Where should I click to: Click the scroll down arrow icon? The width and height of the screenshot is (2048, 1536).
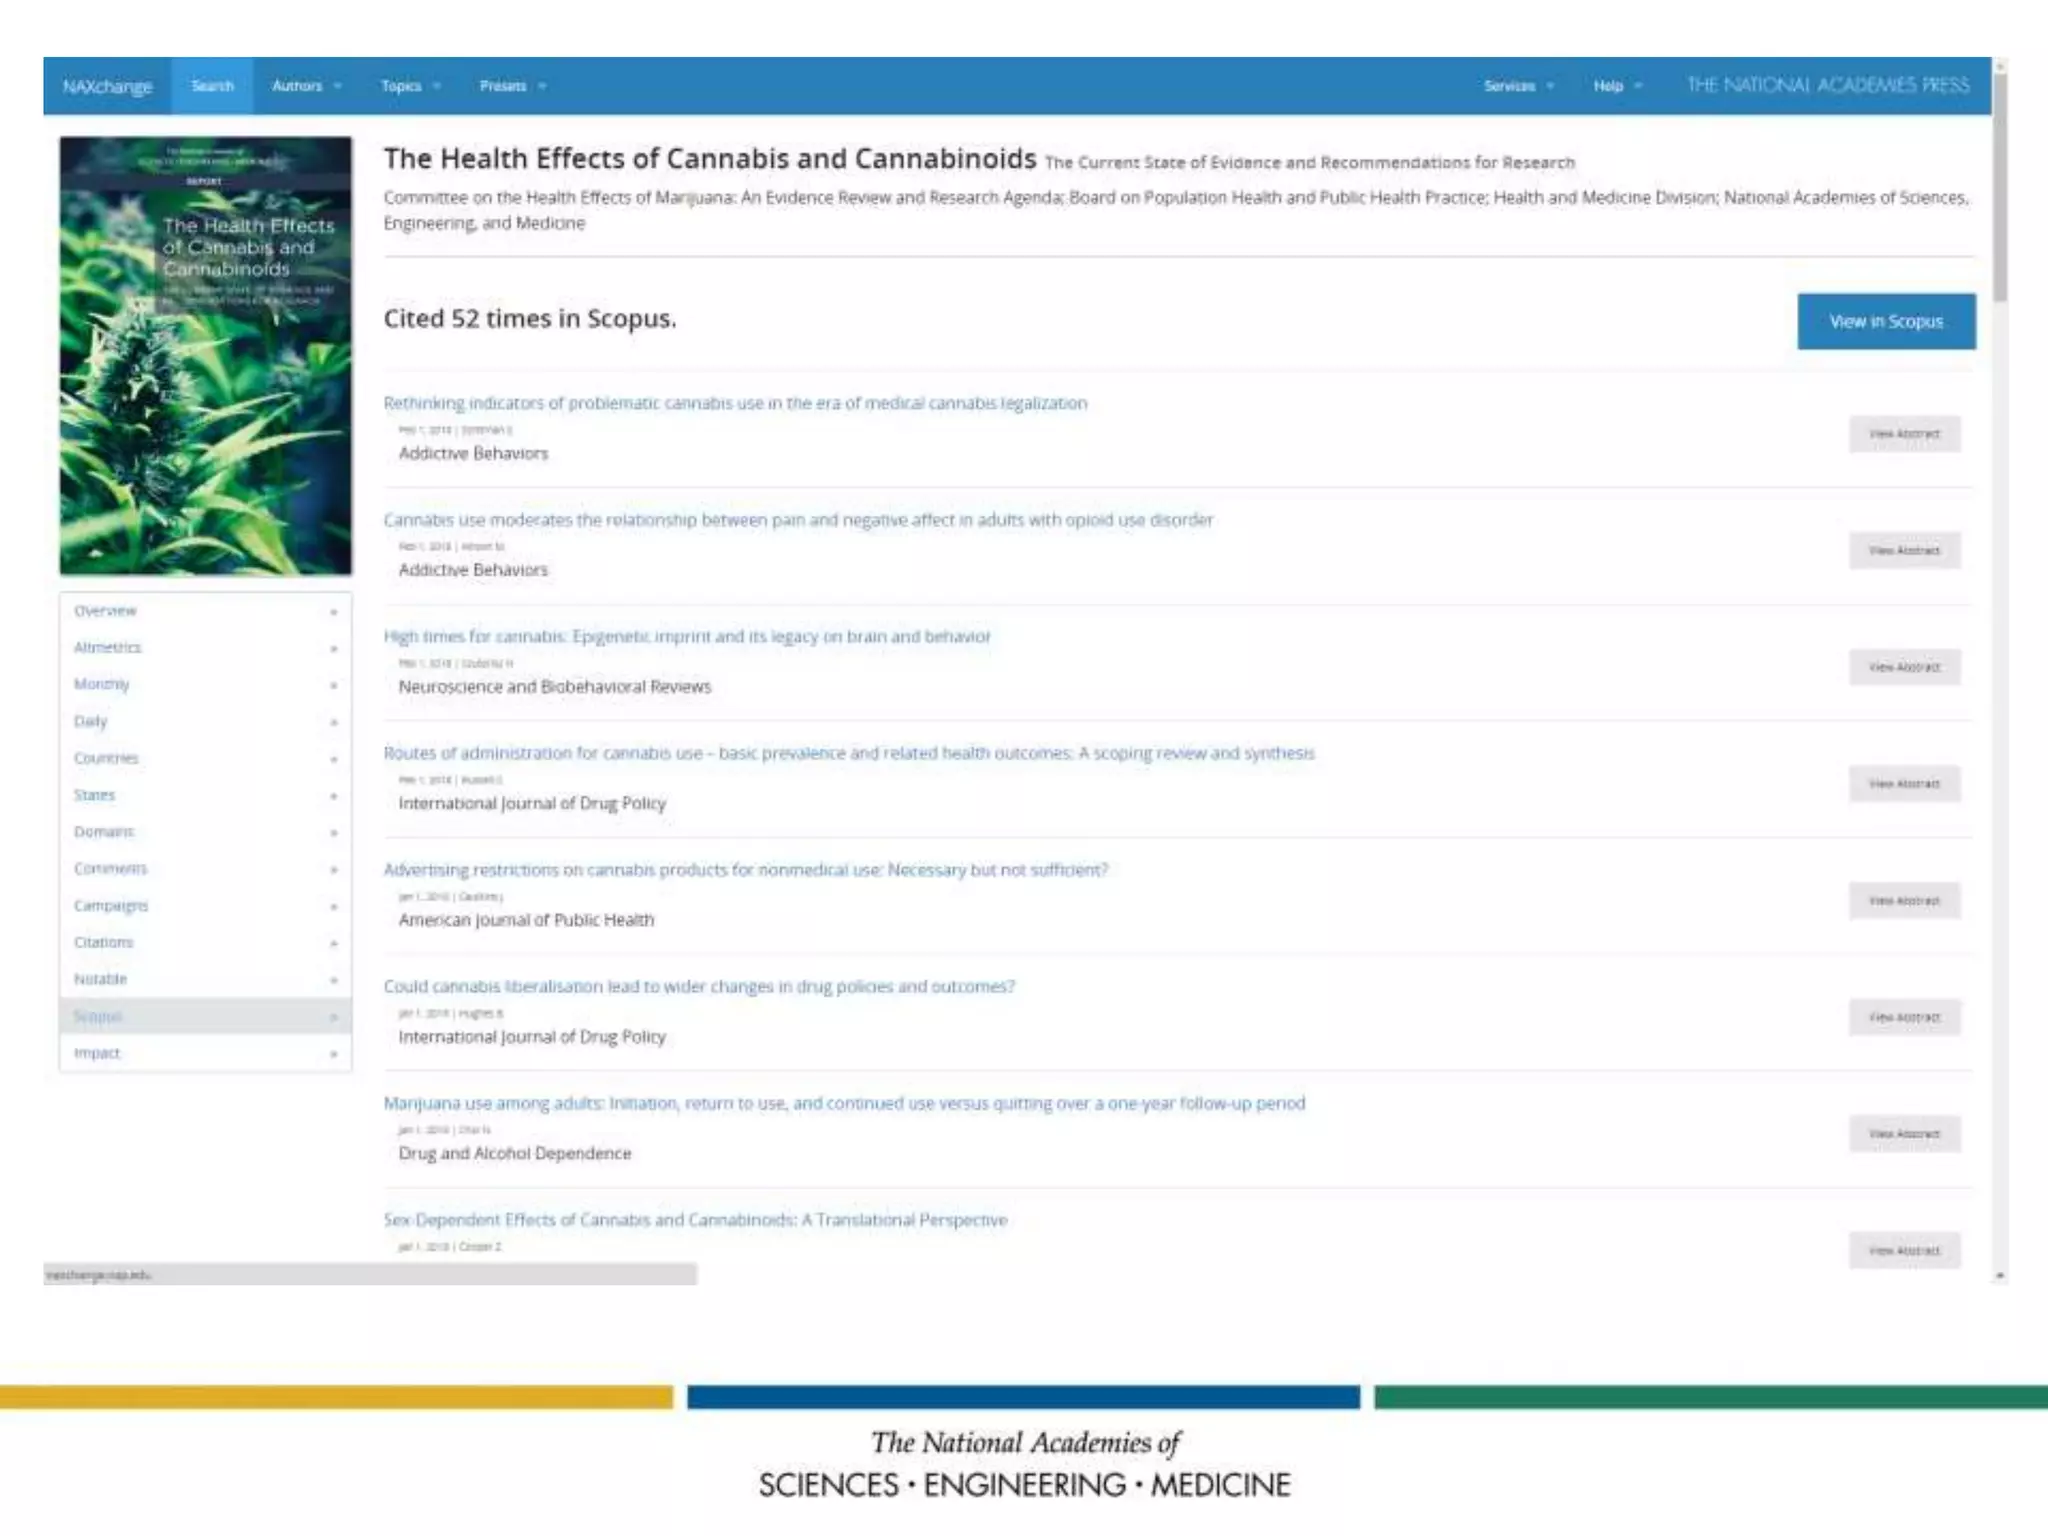(1999, 1275)
